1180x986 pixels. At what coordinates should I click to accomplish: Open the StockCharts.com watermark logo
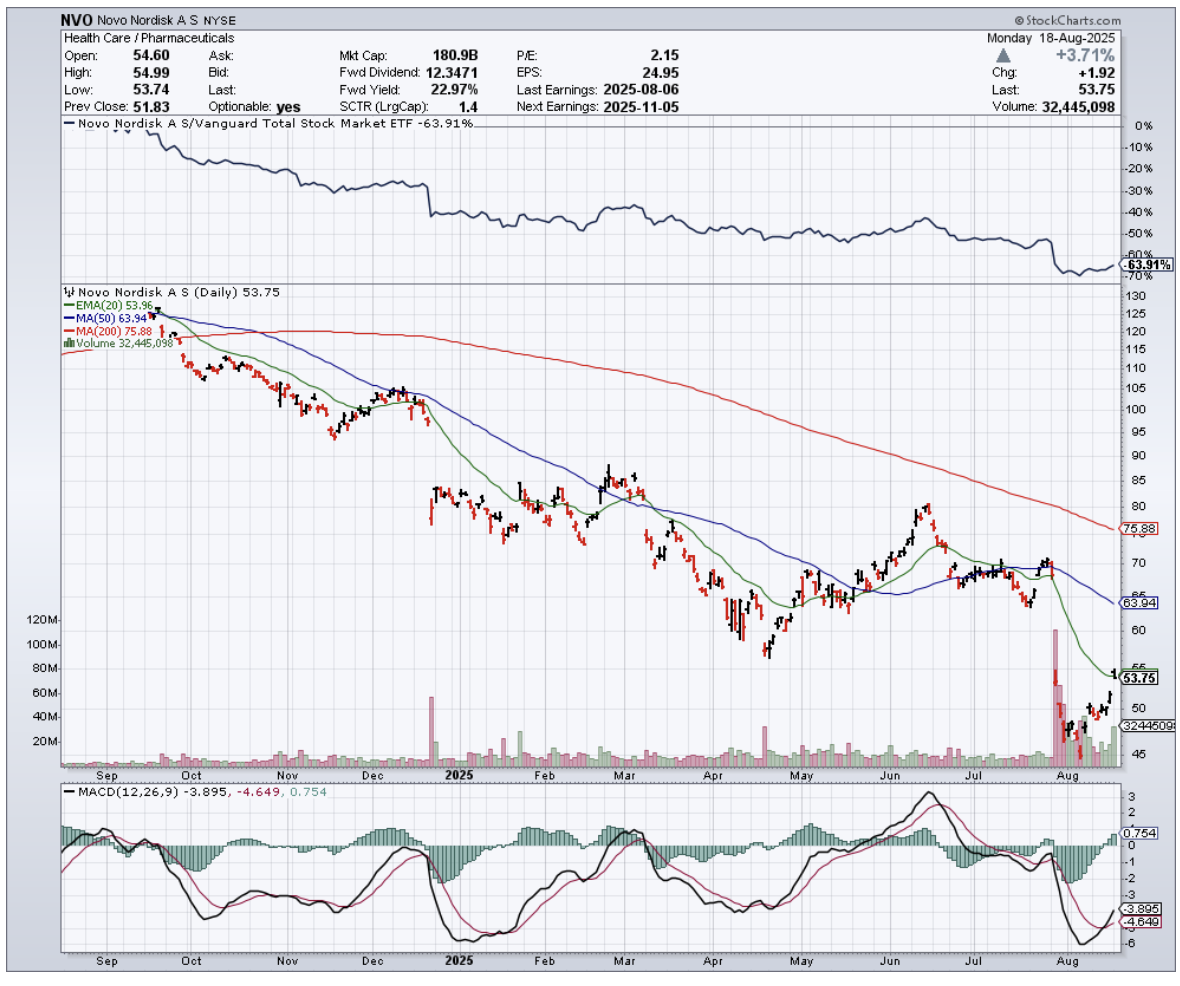pos(1065,20)
